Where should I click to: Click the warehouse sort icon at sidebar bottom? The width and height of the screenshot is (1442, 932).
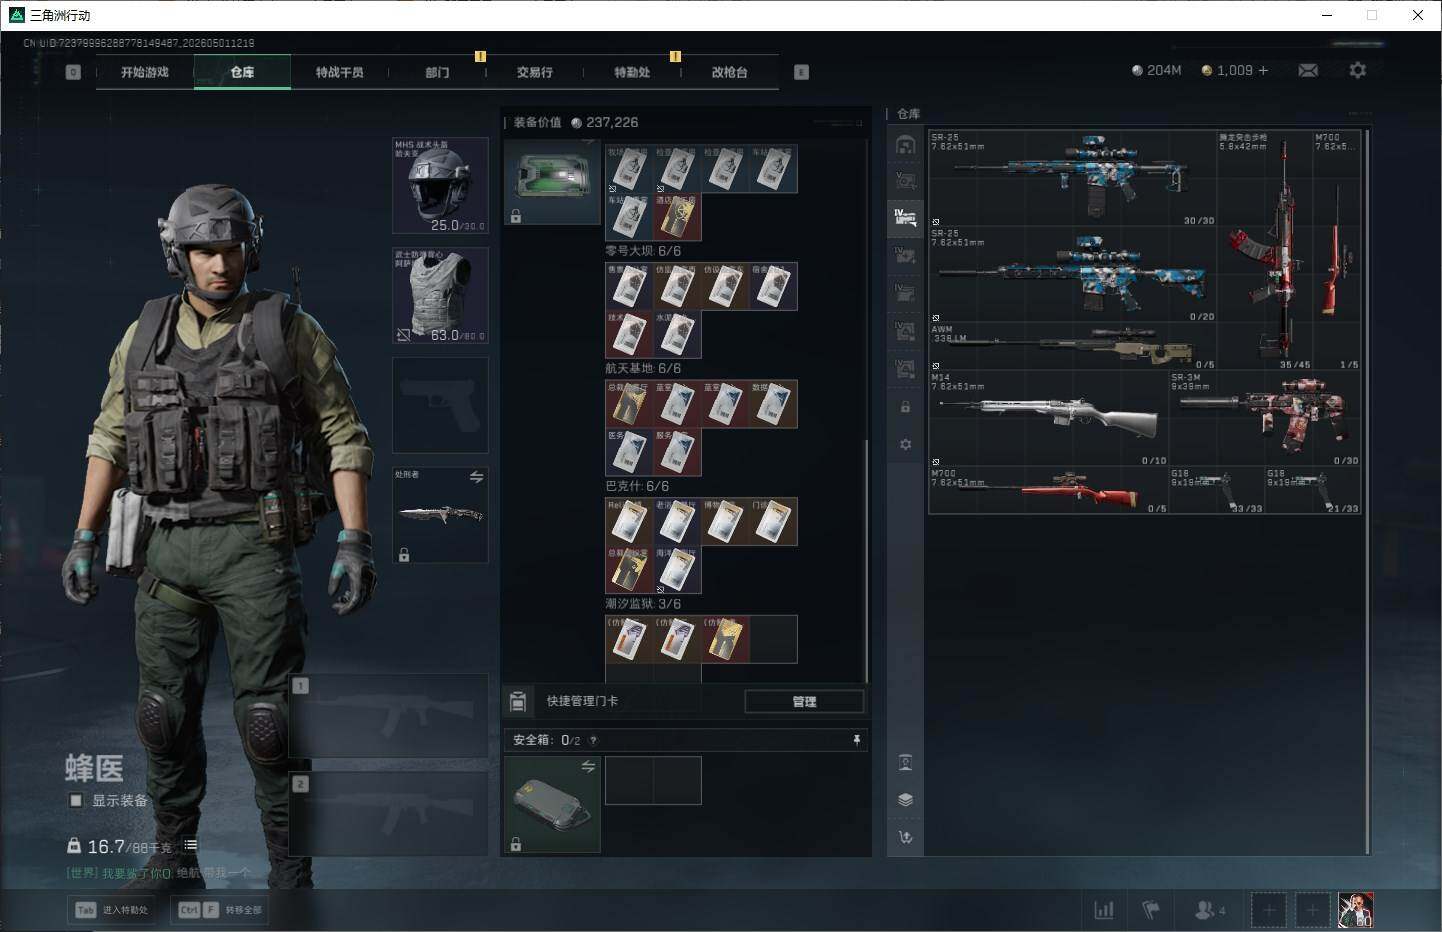(x=905, y=837)
